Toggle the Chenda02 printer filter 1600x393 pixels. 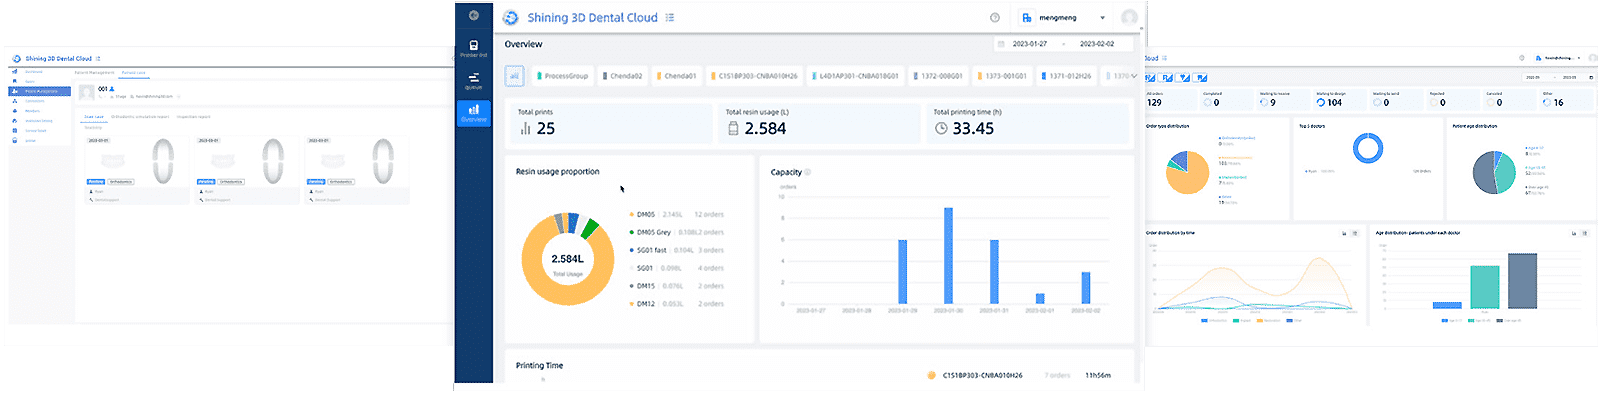click(x=623, y=75)
